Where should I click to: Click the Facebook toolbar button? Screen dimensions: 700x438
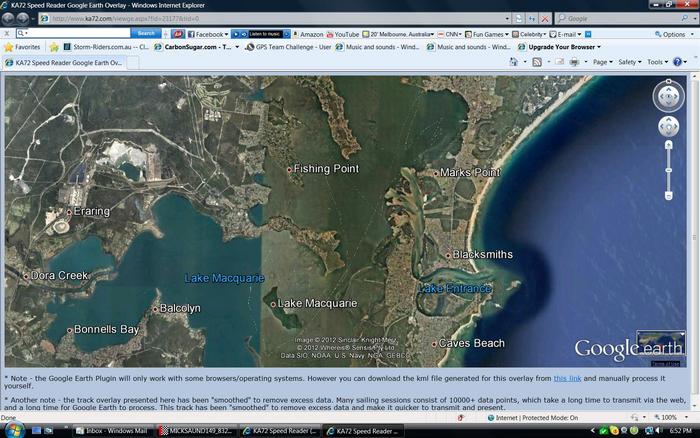point(205,34)
